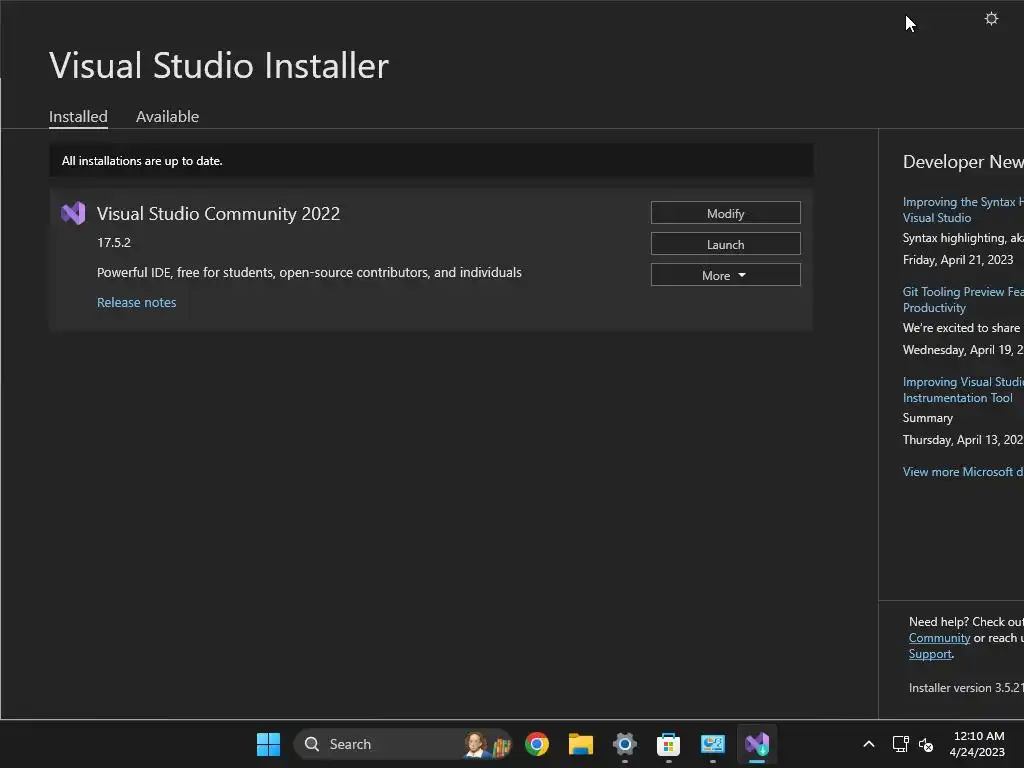Viewport: 1024px width, 768px height.
Task: Expand the More dropdown
Action: 726,275
